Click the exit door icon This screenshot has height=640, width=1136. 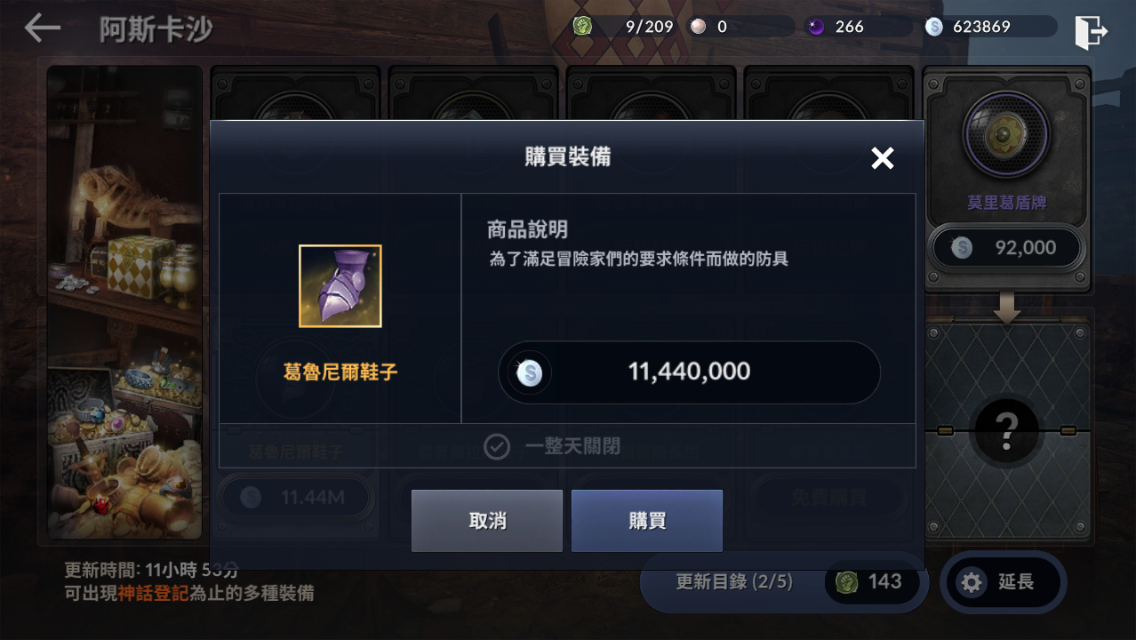[x=1090, y=31]
